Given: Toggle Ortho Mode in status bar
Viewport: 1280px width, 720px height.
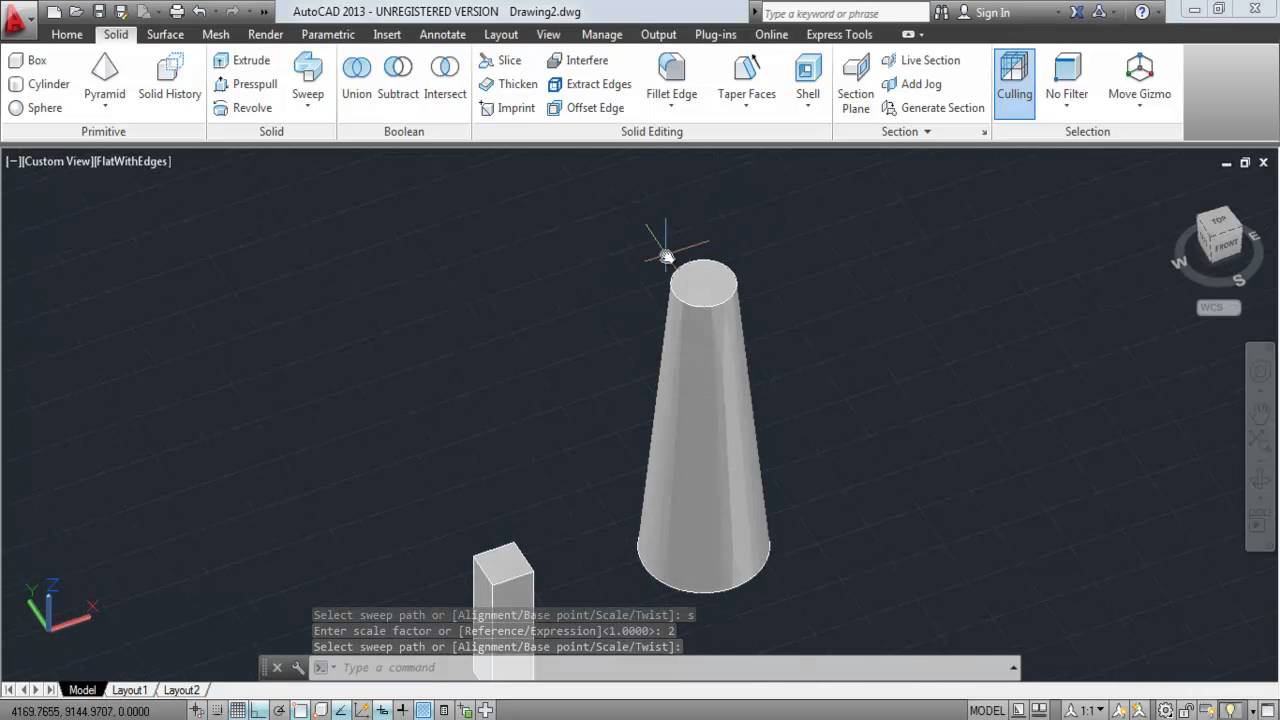Looking at the screenshot, I should [x=259, y=710].
